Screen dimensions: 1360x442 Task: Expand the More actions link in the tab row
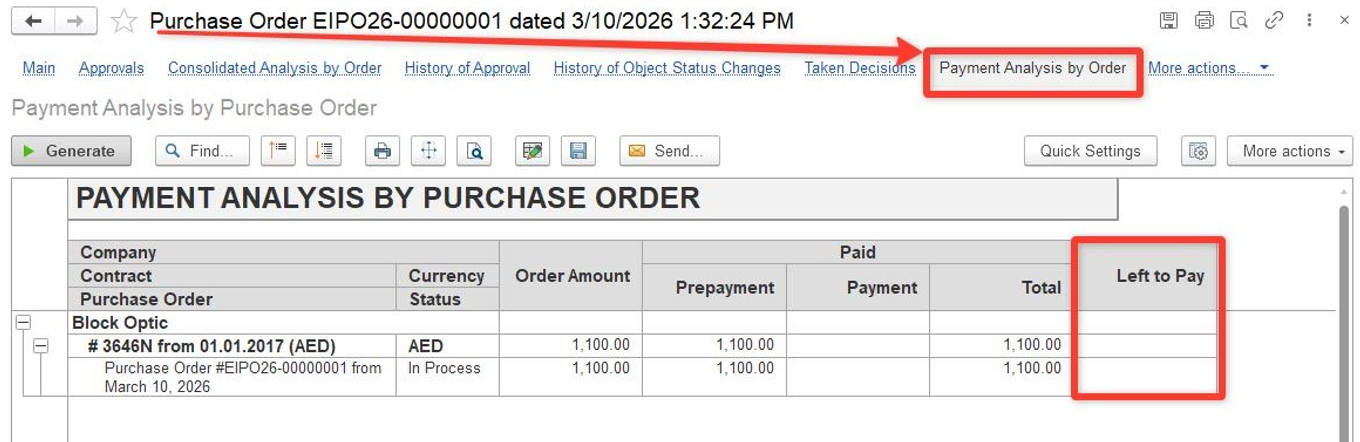pos(1208,68)
